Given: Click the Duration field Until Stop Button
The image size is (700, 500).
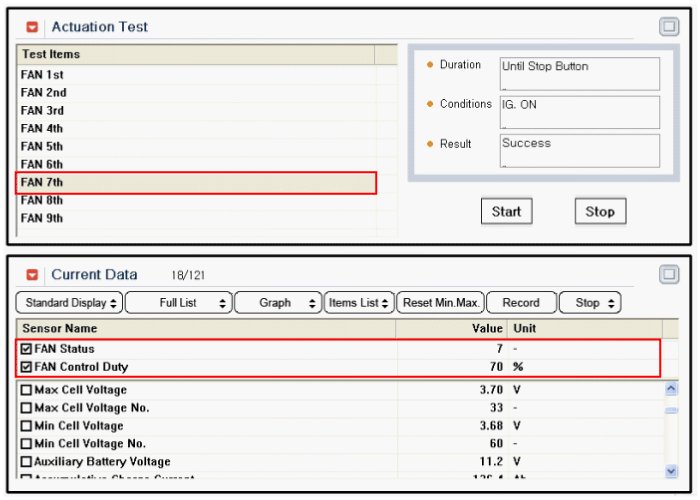Looking at the screenshot, I should coord(579,74).
